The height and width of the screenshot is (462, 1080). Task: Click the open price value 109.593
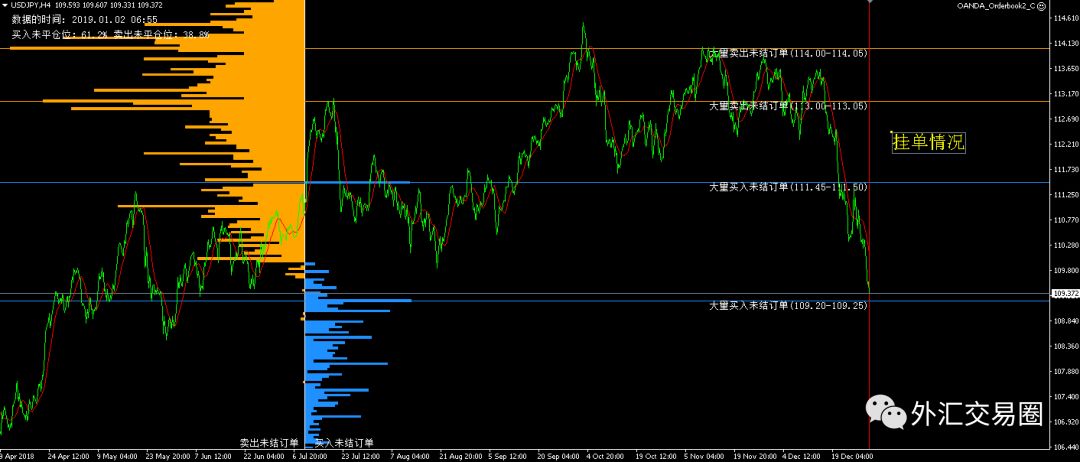point(68,6)
